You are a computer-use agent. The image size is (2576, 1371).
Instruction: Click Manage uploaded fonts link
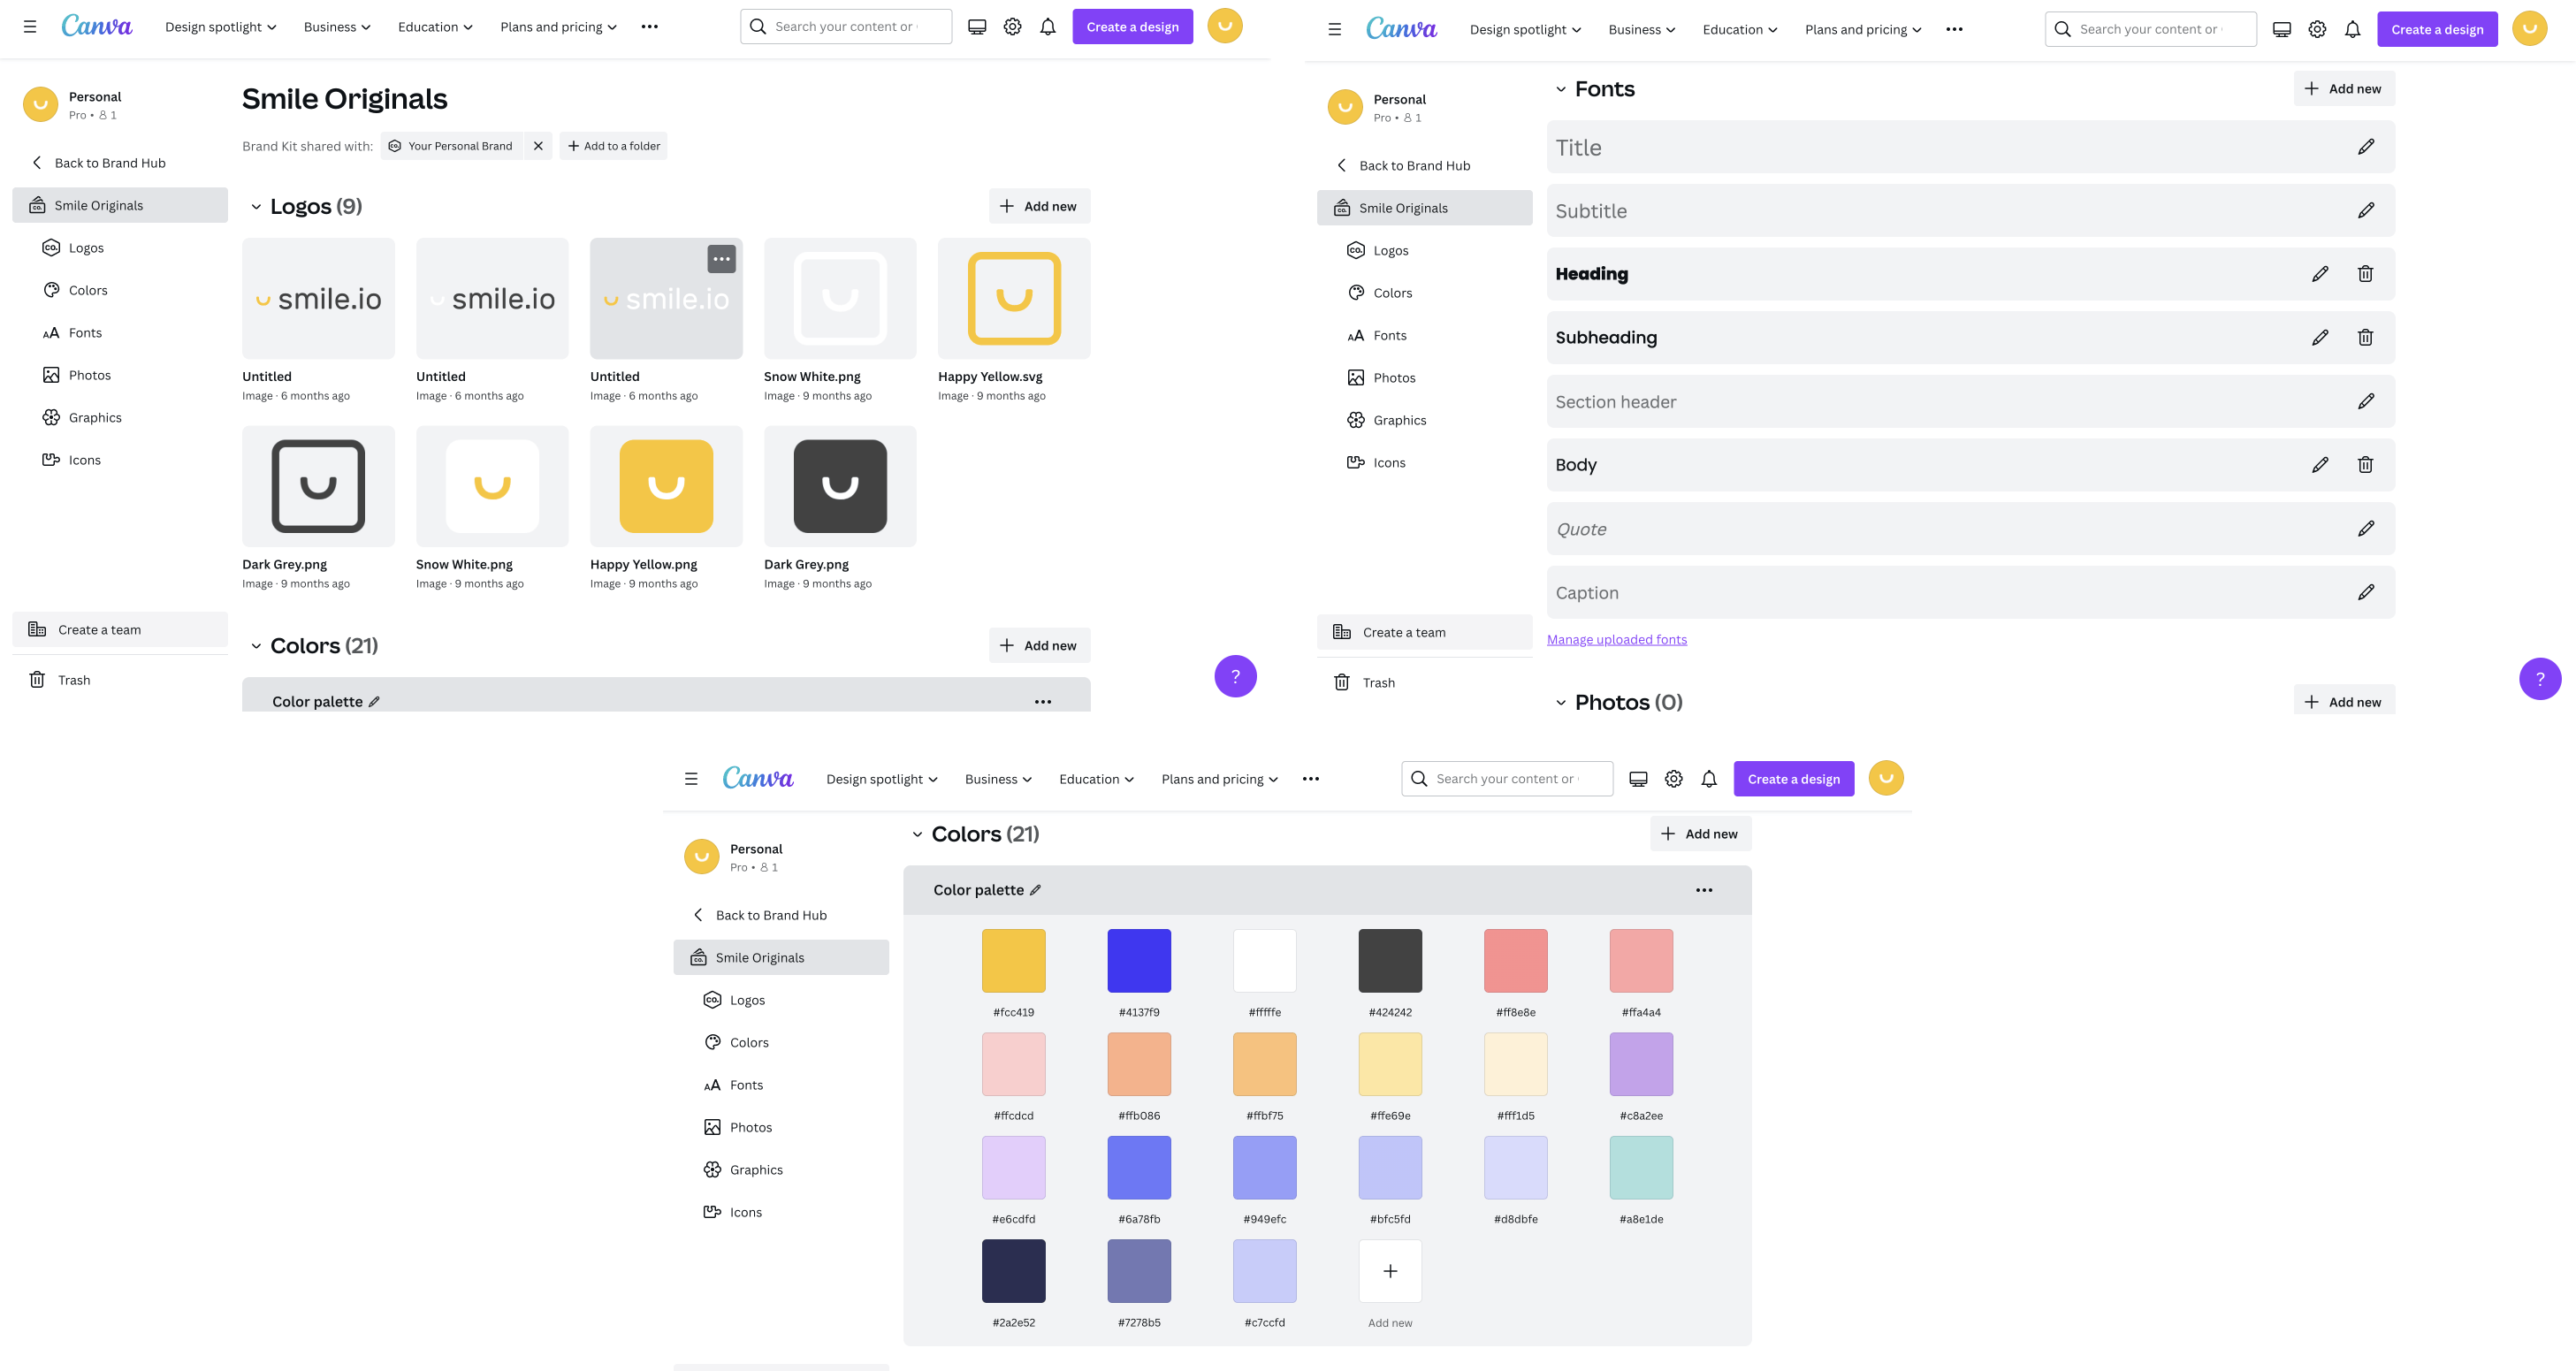pyautogui.click(x=1615, y=637)
